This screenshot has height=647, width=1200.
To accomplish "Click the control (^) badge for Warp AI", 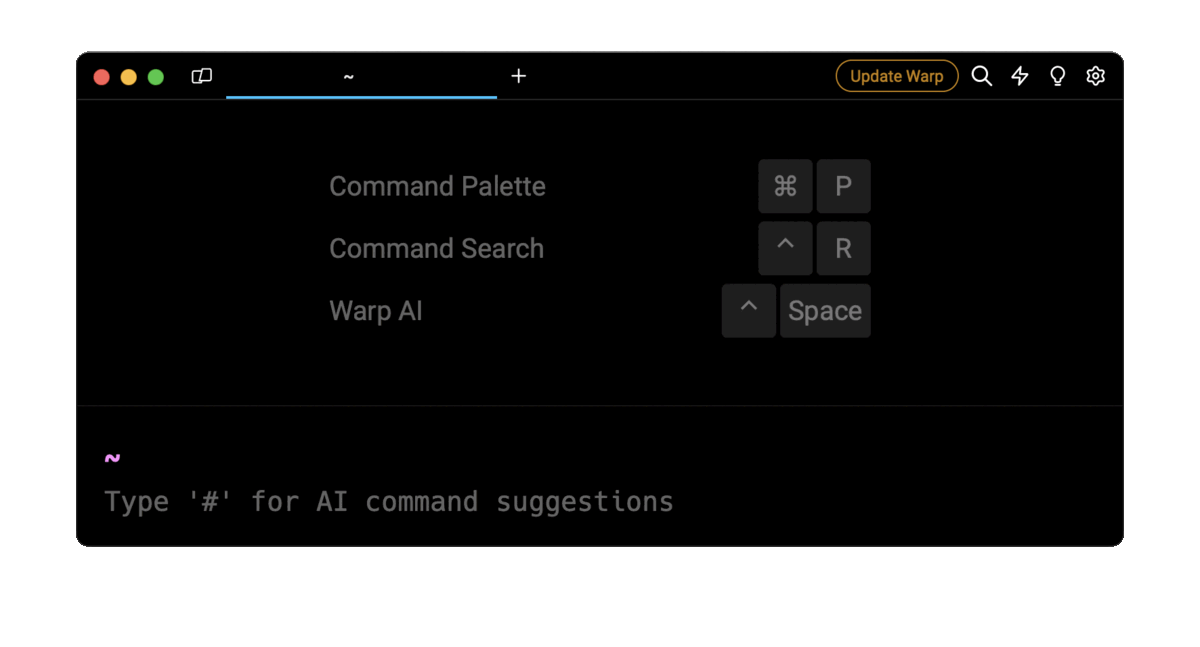I will (x=748, y=310).
